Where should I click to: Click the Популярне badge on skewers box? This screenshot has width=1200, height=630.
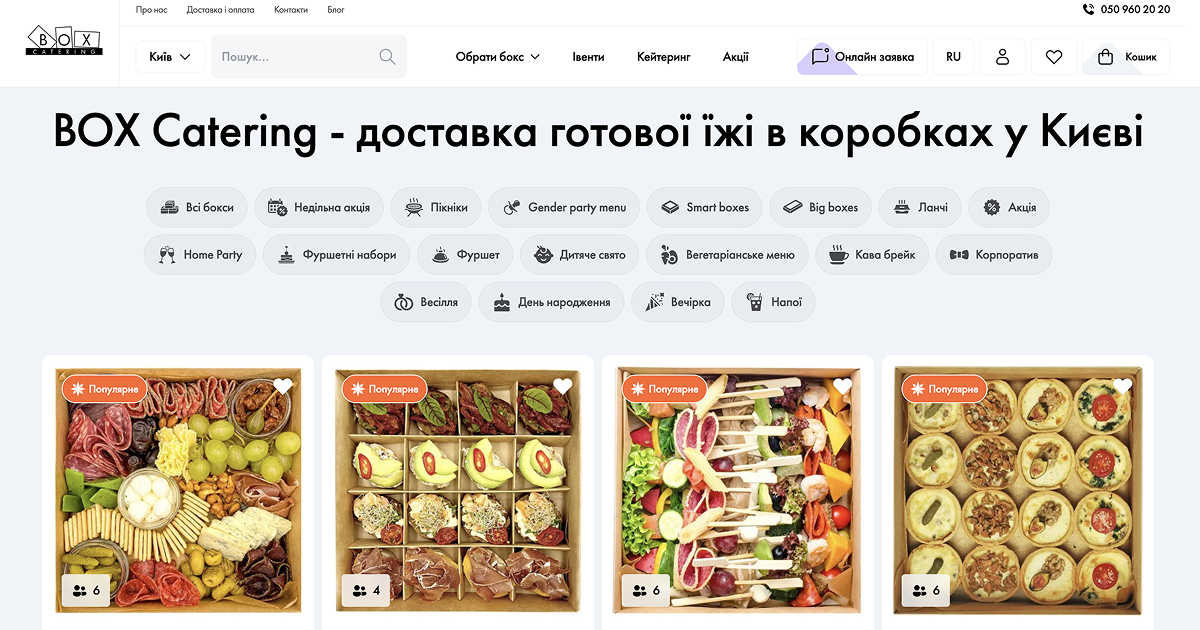tap(665, 389)
